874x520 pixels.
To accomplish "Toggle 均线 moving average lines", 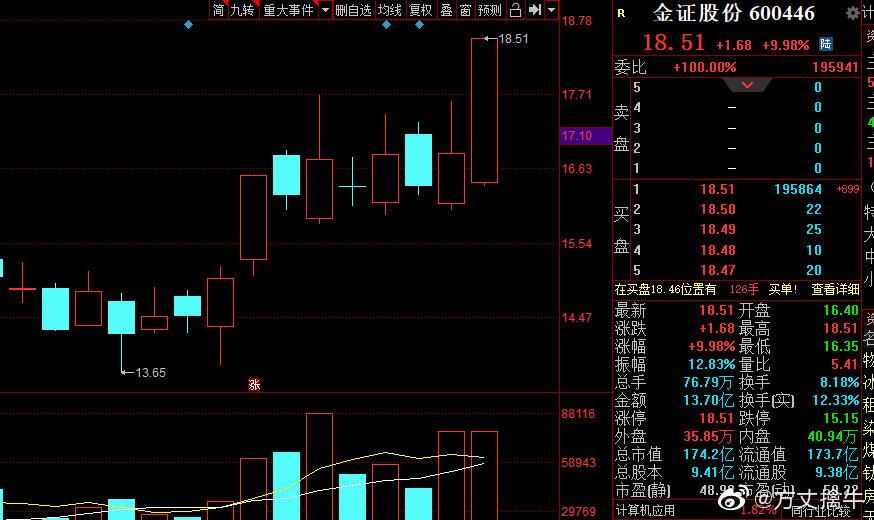I will (390, 10).
